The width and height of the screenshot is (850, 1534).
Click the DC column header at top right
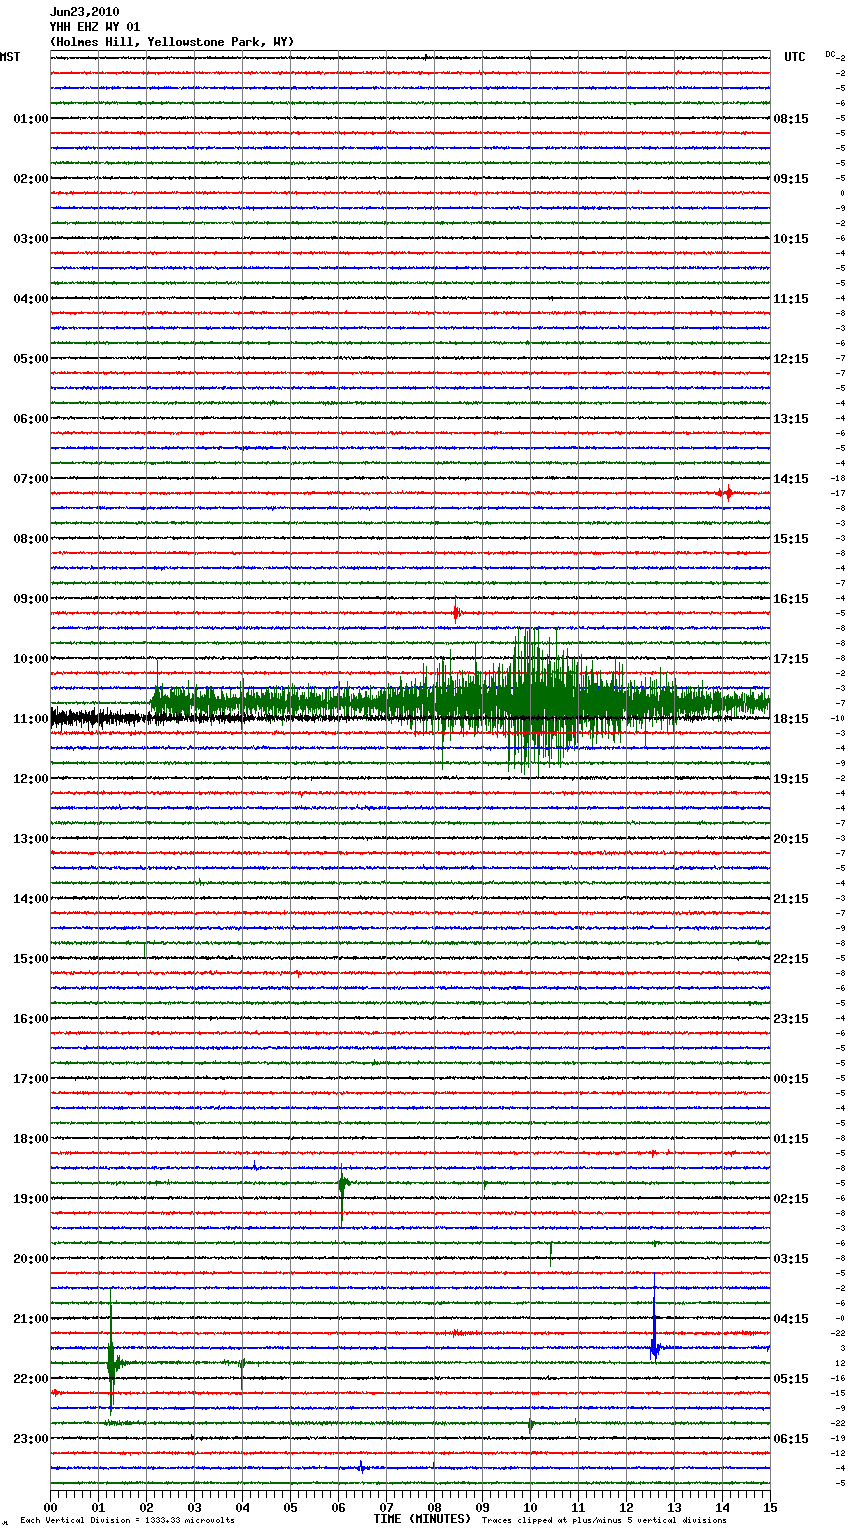coord(830,53)
